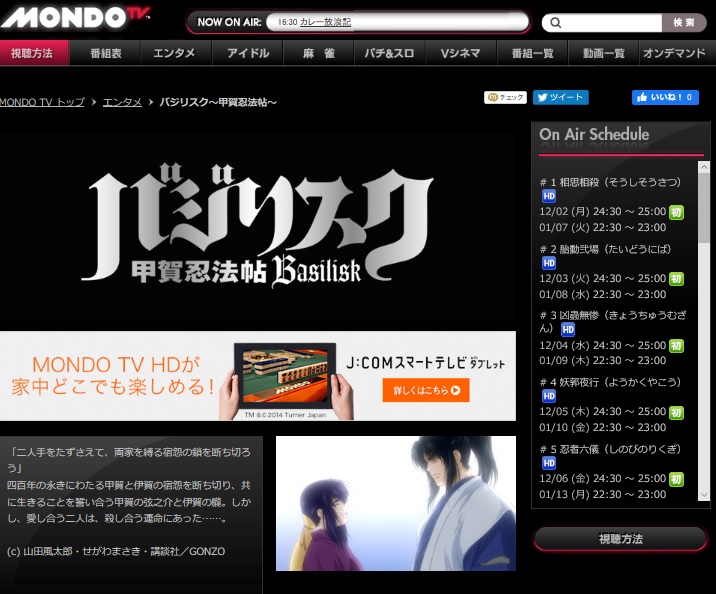Click into the search text field
The width and height of the screenshot is (716, 594).
612,23
